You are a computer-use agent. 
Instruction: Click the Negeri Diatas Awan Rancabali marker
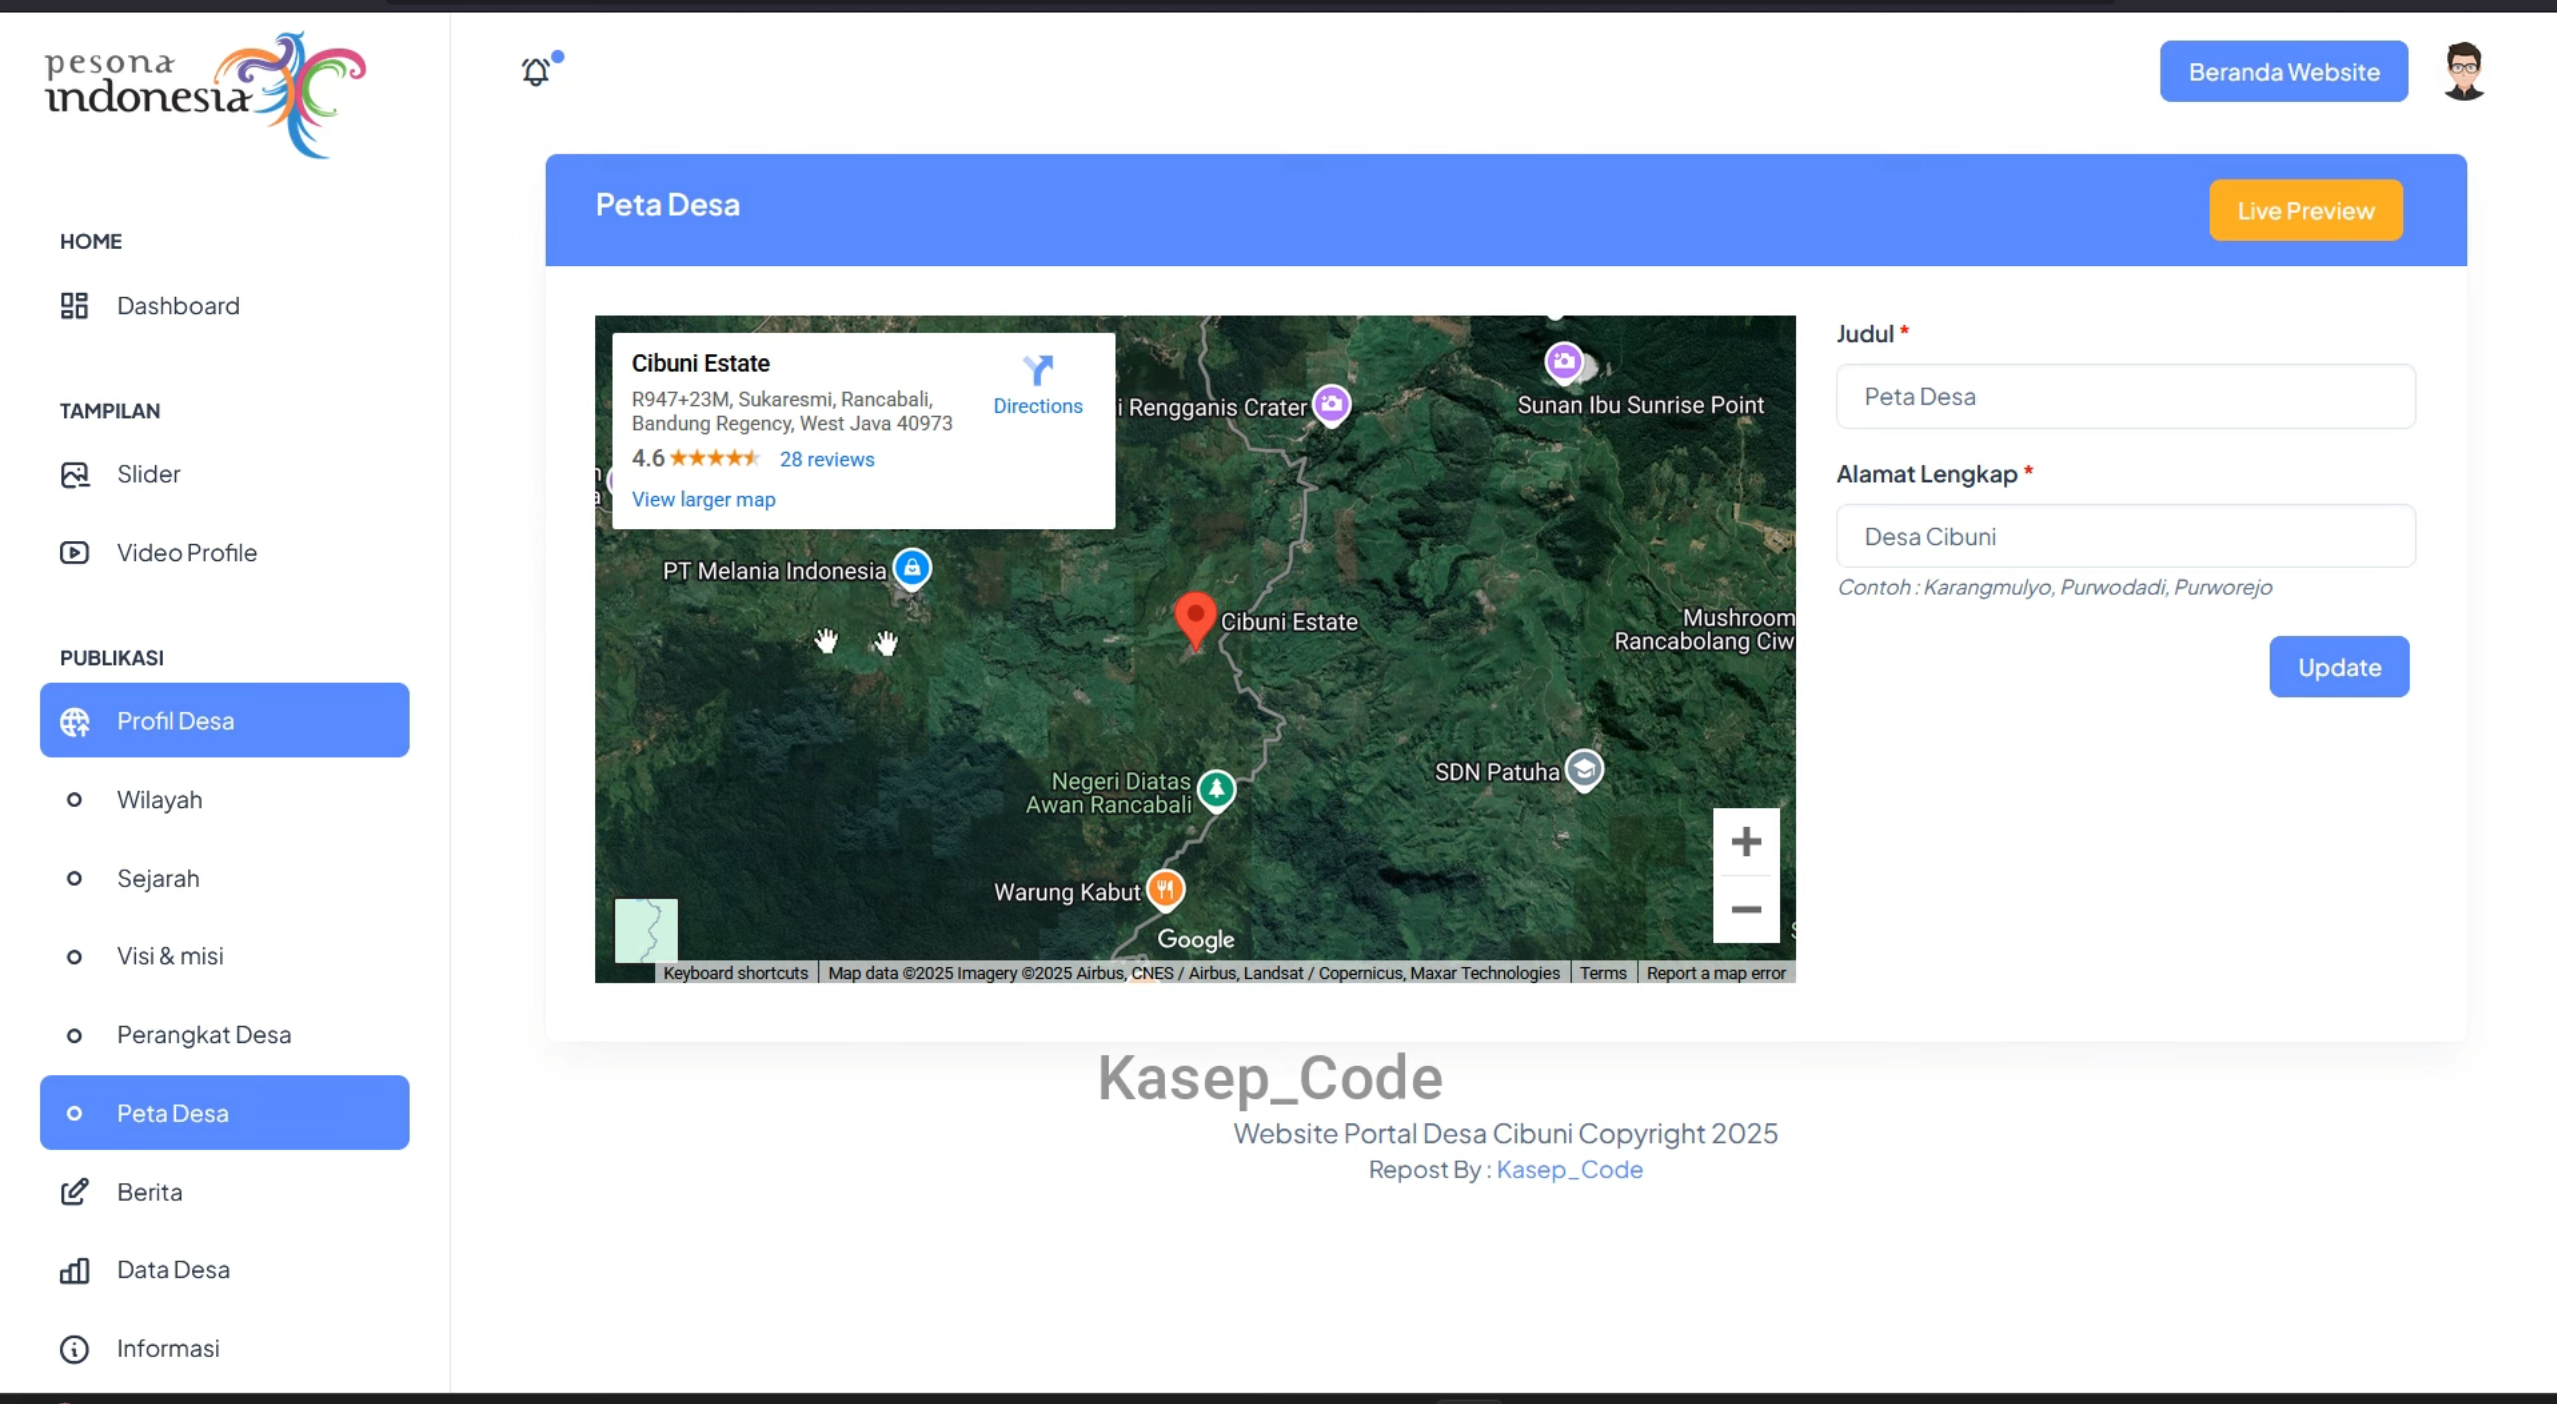(1216, 790)
